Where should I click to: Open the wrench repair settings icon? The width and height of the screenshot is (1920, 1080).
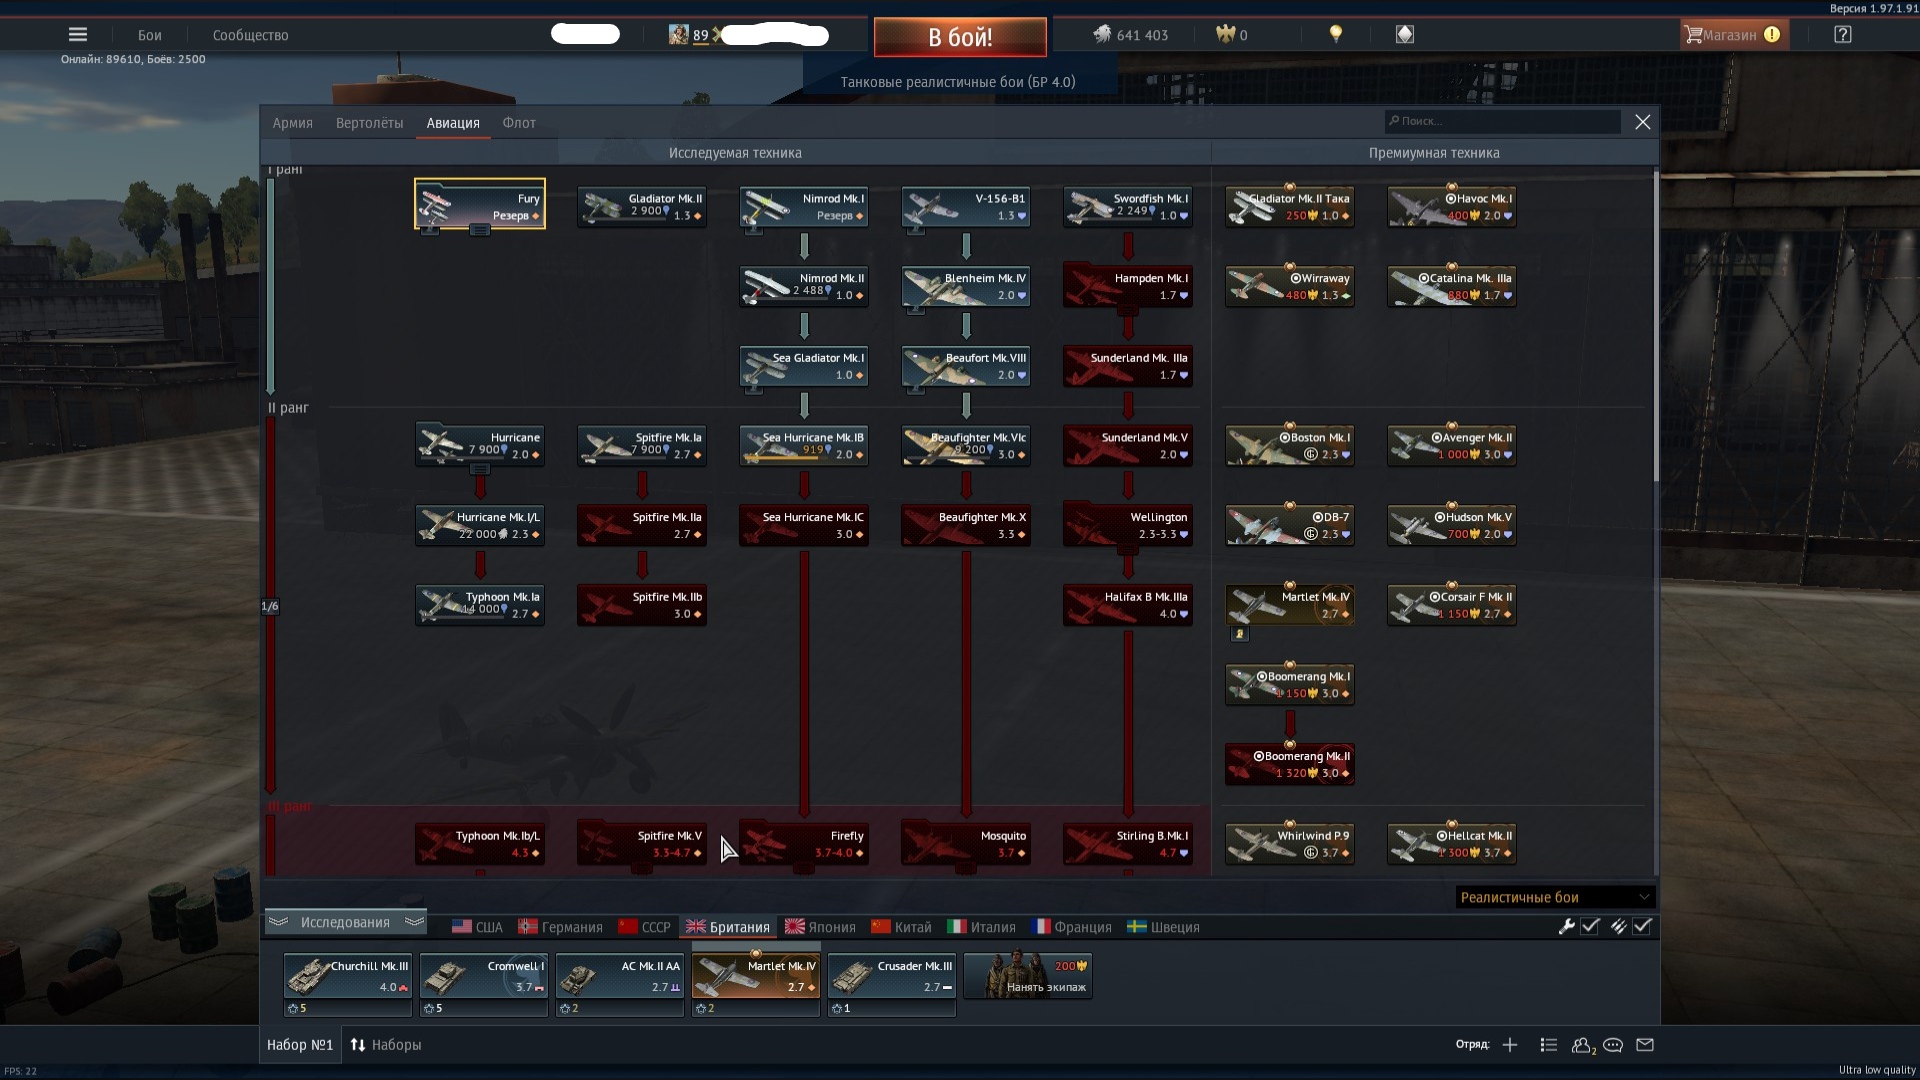(1566, 927)
